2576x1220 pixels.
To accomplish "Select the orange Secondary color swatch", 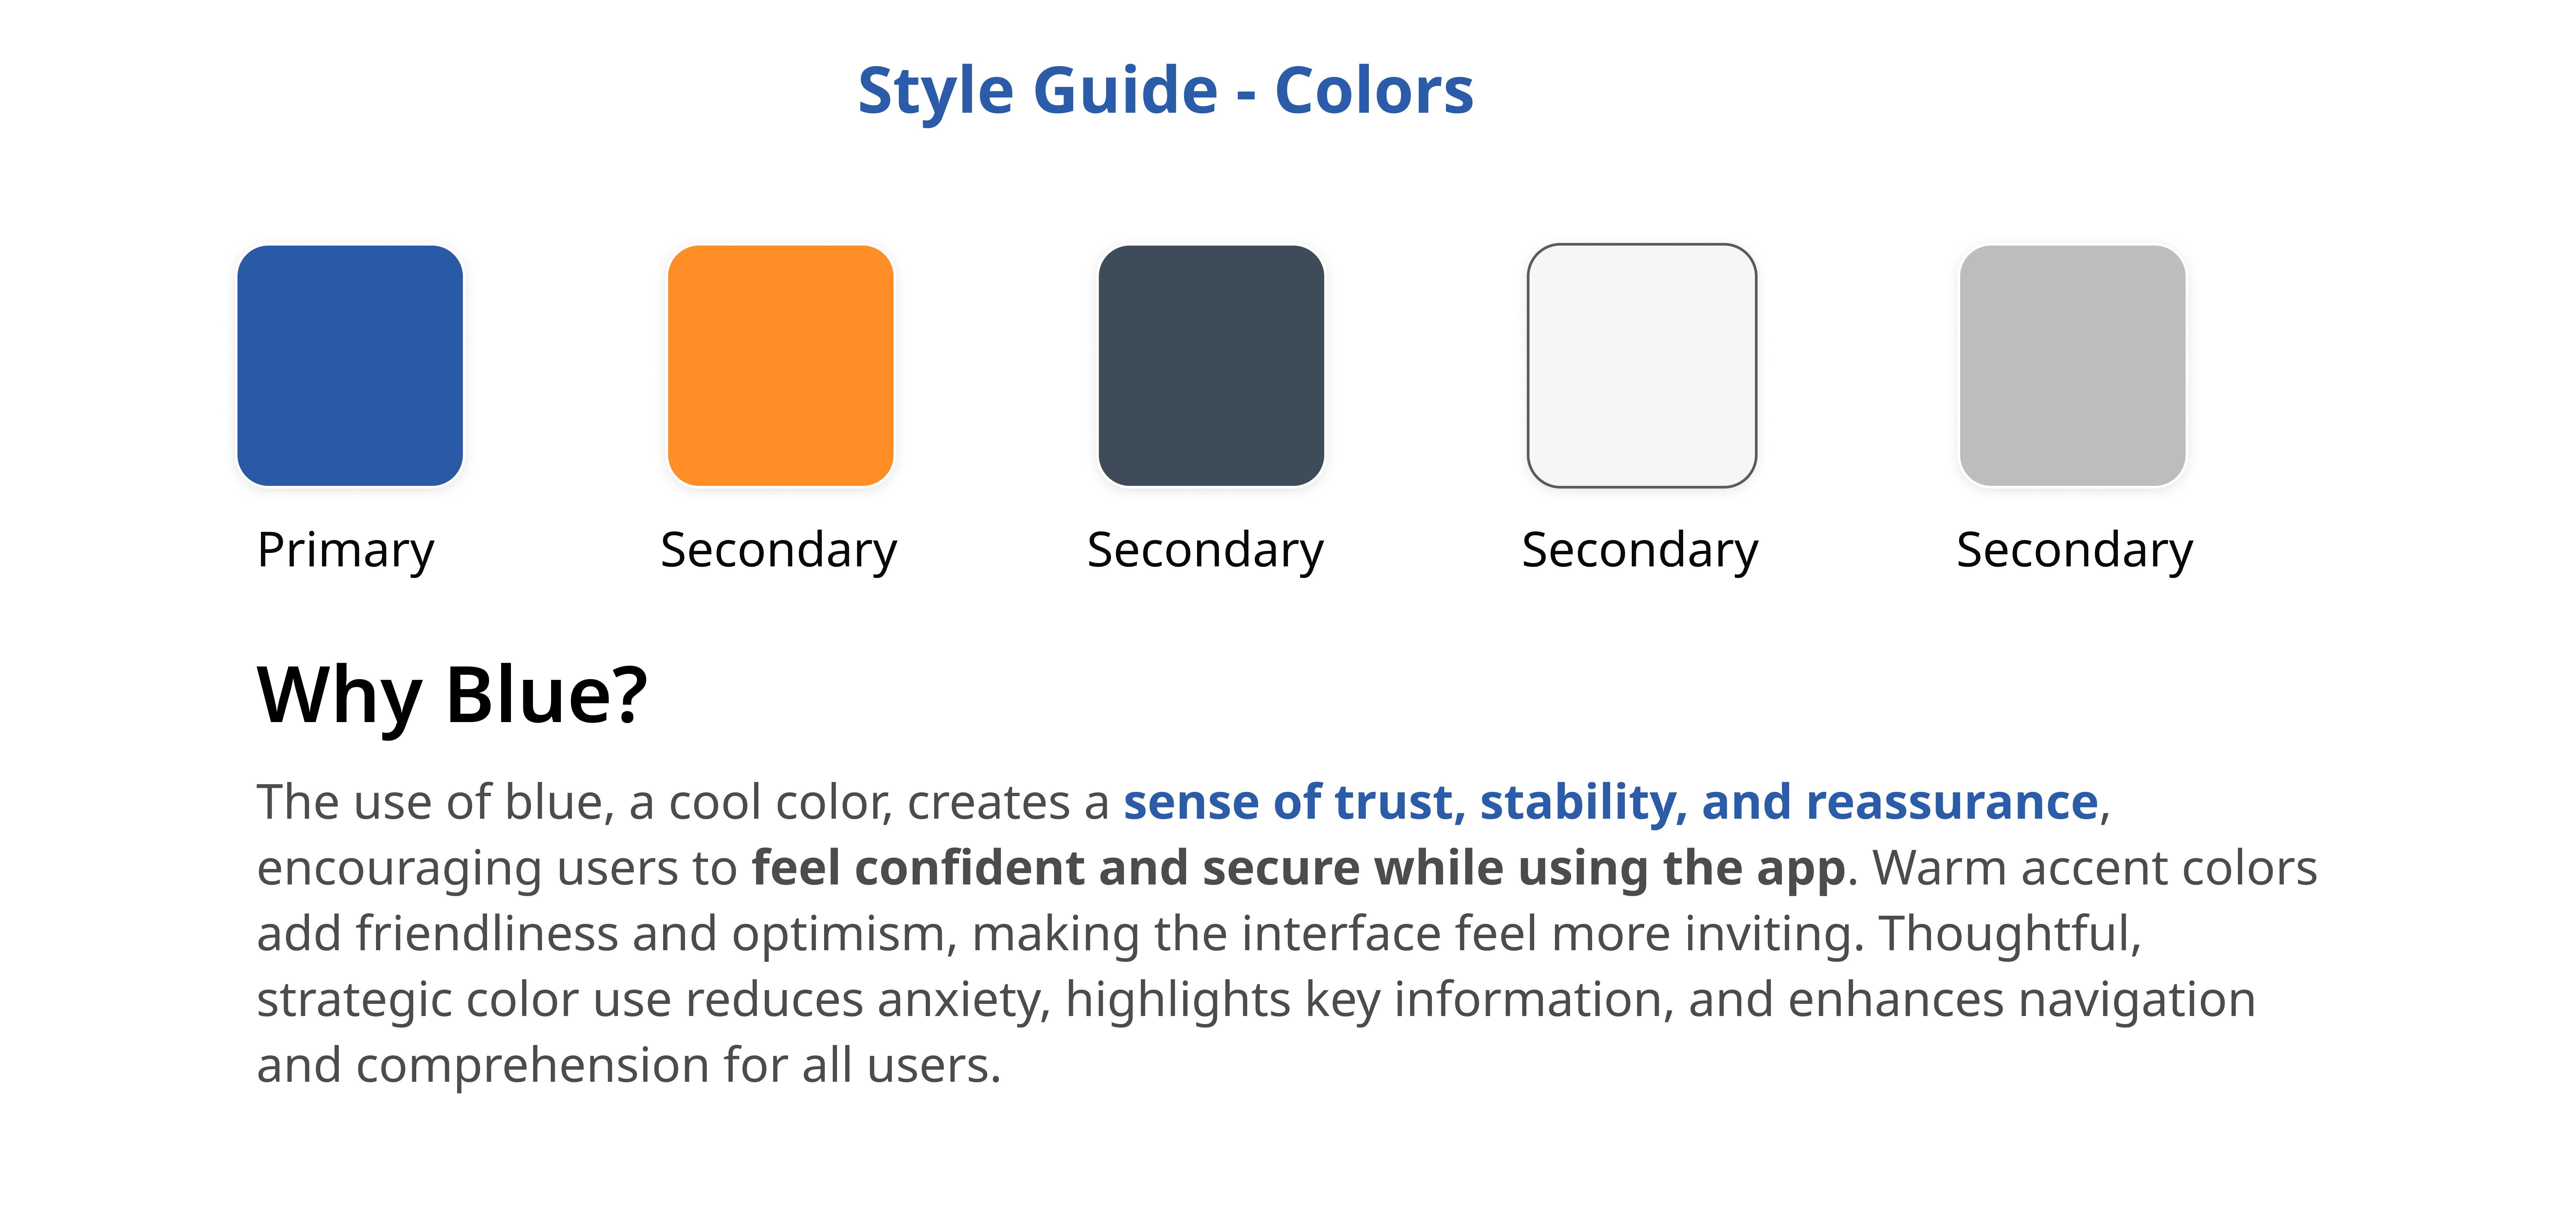I will pyautogui.click(x=781, y=366).
